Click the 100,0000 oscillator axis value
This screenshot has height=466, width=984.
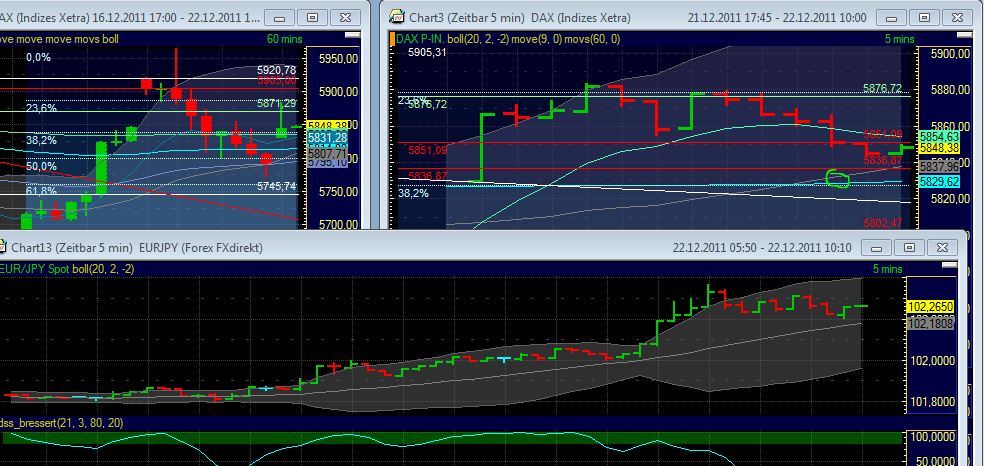coord(933,437)
